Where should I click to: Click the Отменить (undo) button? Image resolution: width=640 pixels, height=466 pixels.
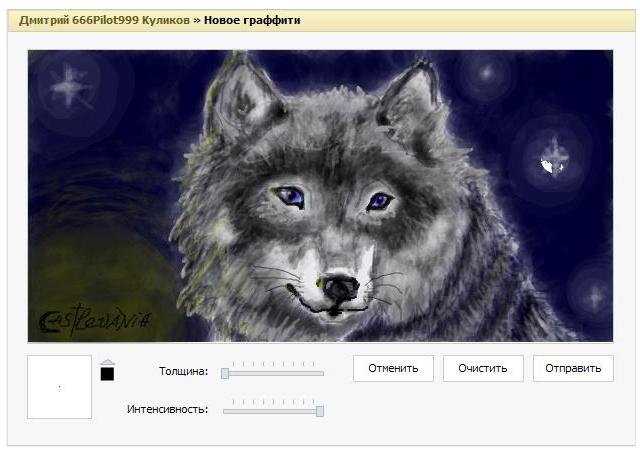pos(392,368)
